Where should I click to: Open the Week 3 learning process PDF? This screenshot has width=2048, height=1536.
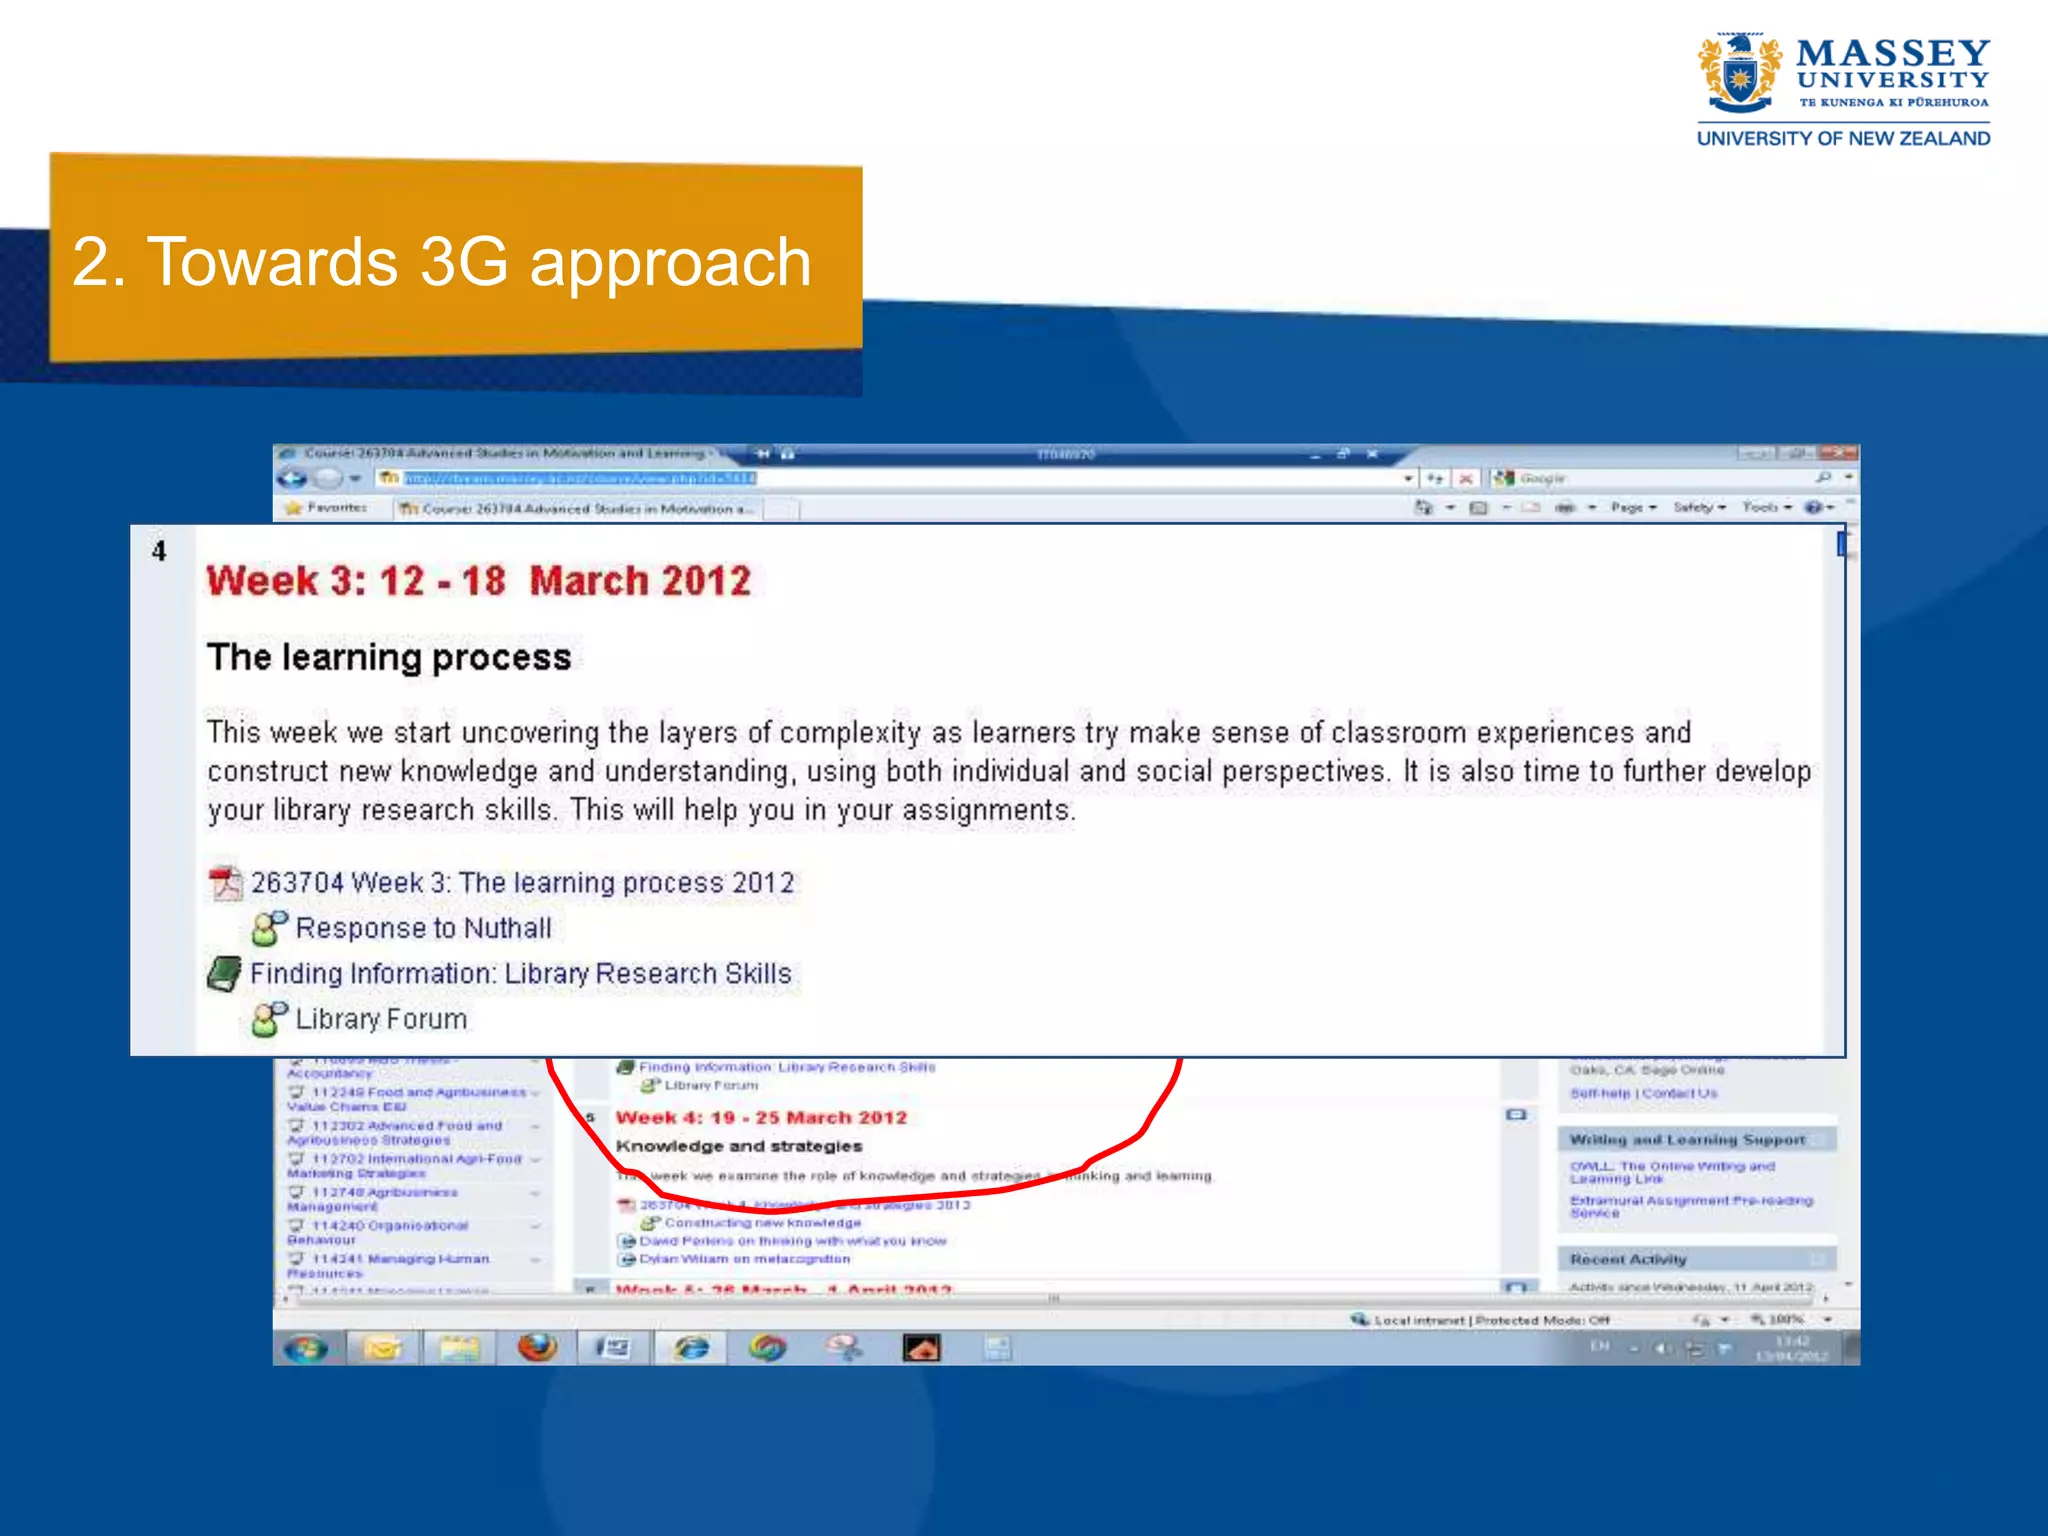point(523,883)
